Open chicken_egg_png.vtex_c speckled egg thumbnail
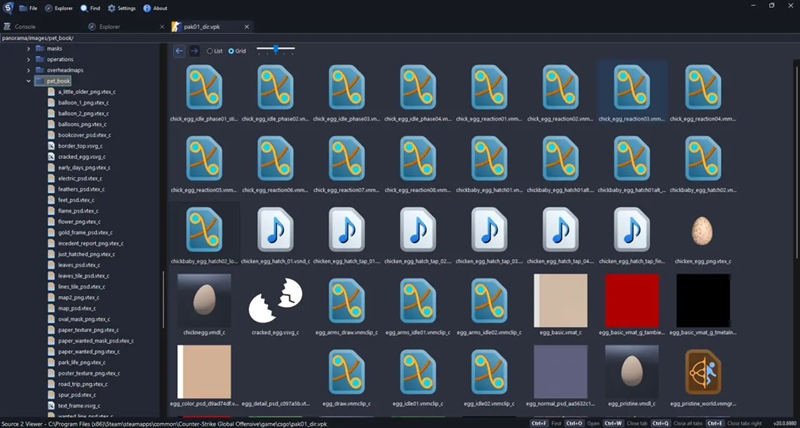Viewport: 800px width, 428px height. (x=703, y=231)
